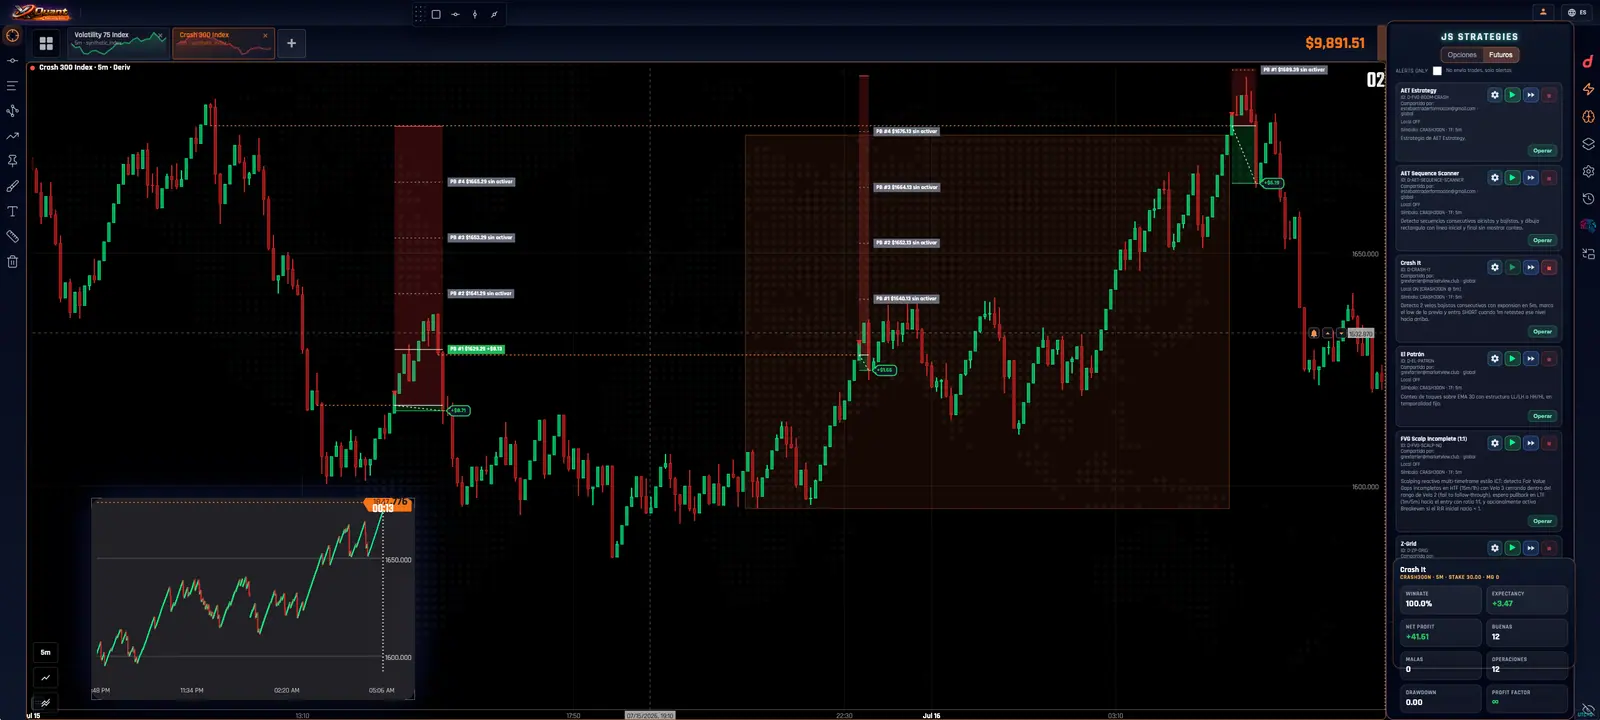
Task: Open the user profile icon
Action: click(x=1543, y=12)
